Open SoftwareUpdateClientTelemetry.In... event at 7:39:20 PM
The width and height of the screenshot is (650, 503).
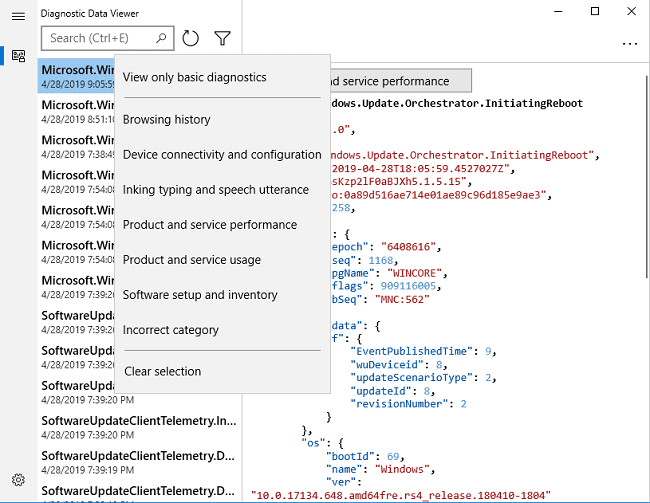point(139,427)
